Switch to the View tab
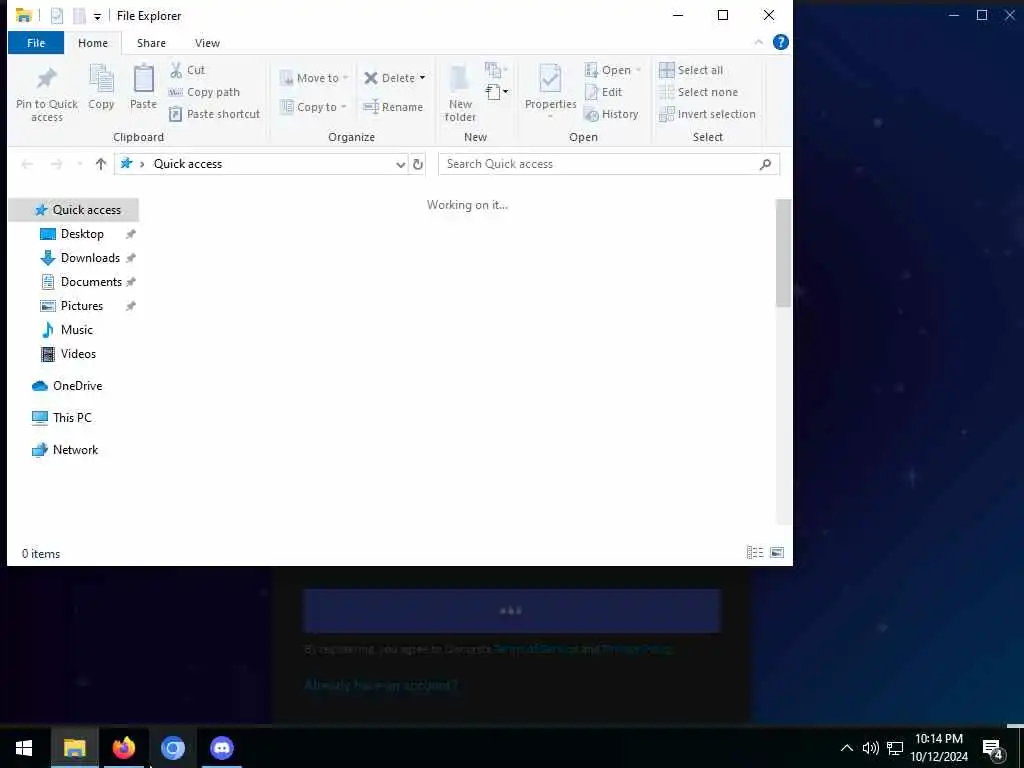Viewport: 1024px width, 768px height. pos(207,43)
